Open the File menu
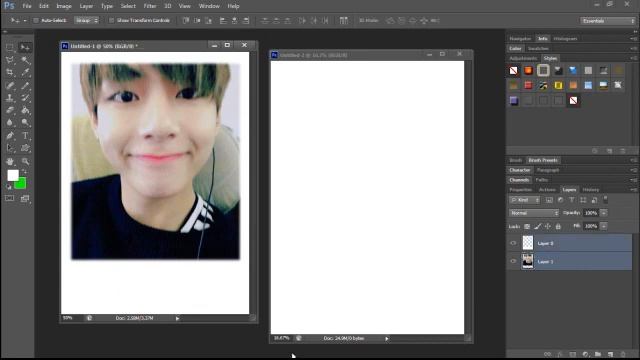Image resolution: width=640 pixels, height=360 pixels. (x=27, y=6)
